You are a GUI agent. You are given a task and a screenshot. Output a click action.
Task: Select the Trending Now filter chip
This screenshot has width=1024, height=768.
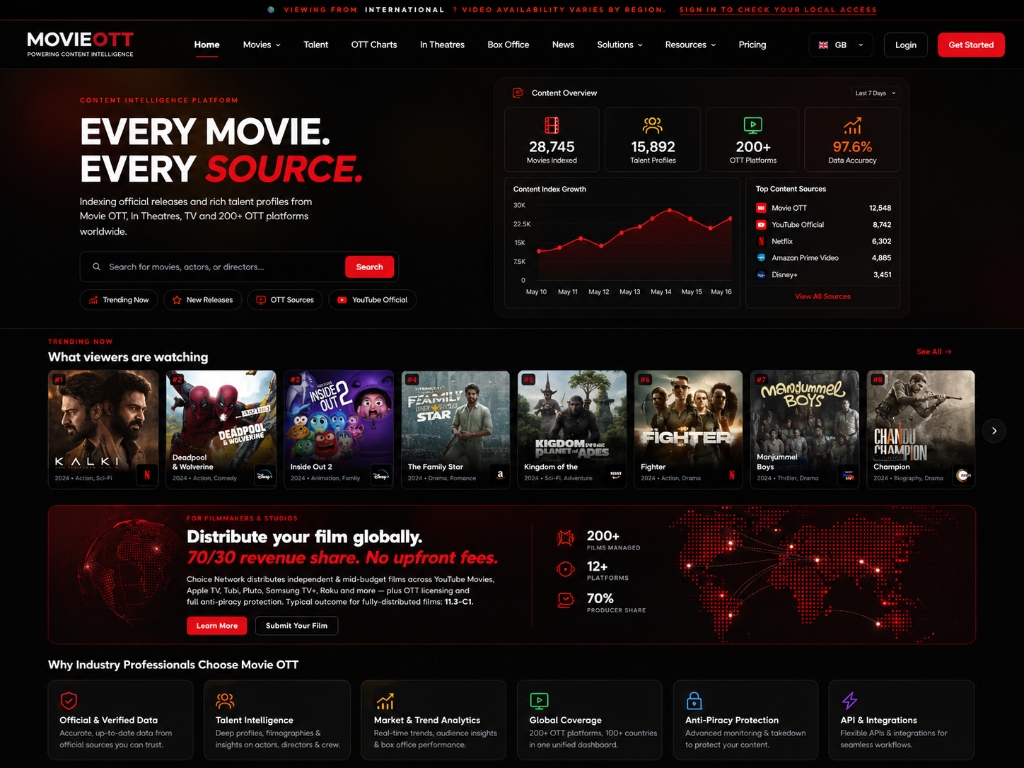119,300
